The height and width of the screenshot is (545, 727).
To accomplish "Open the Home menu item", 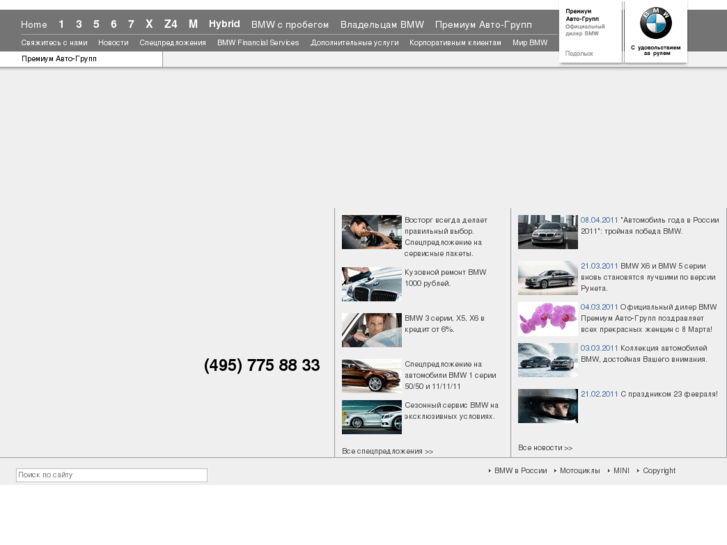I will point(34,25).
